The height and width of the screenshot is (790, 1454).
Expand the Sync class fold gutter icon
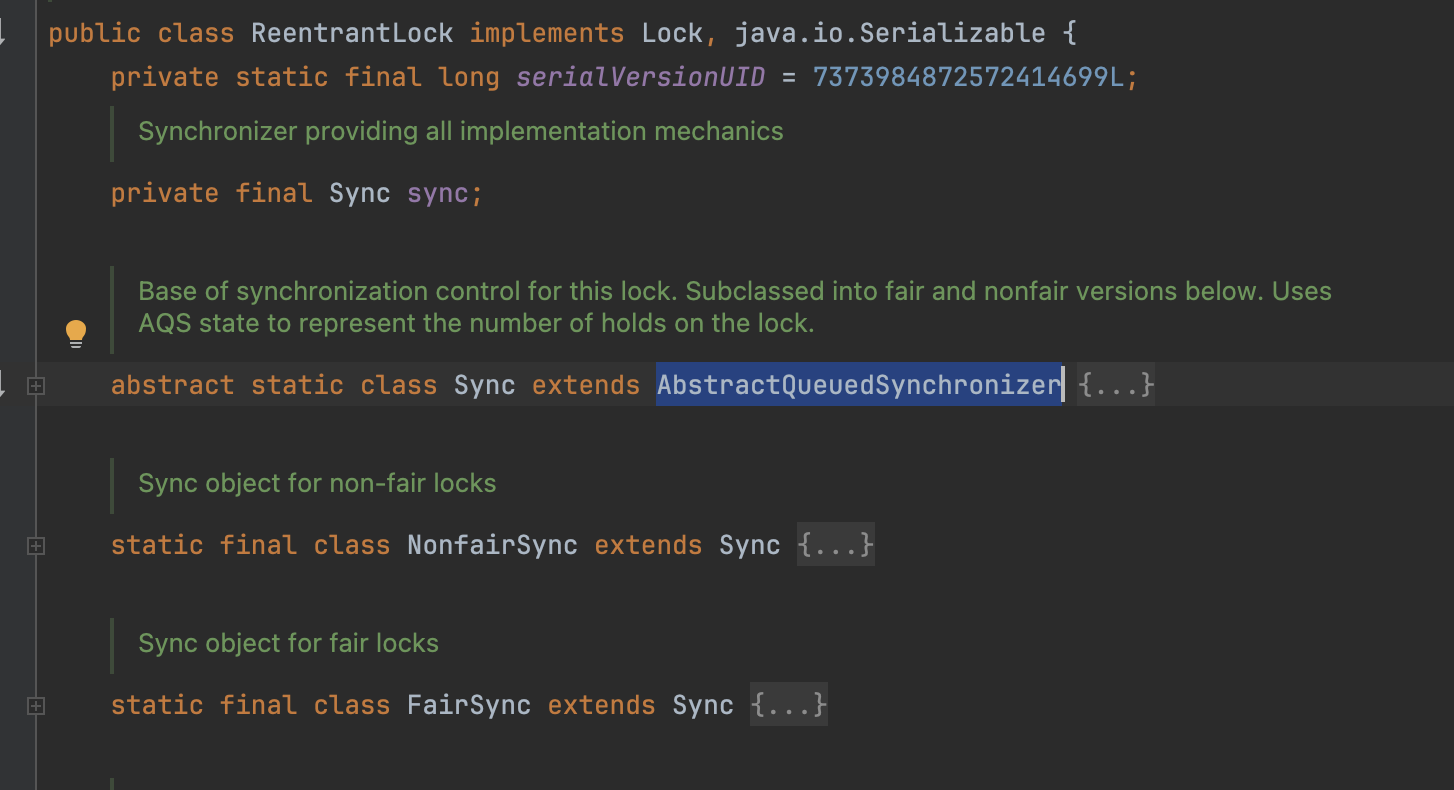pos(36,386)
